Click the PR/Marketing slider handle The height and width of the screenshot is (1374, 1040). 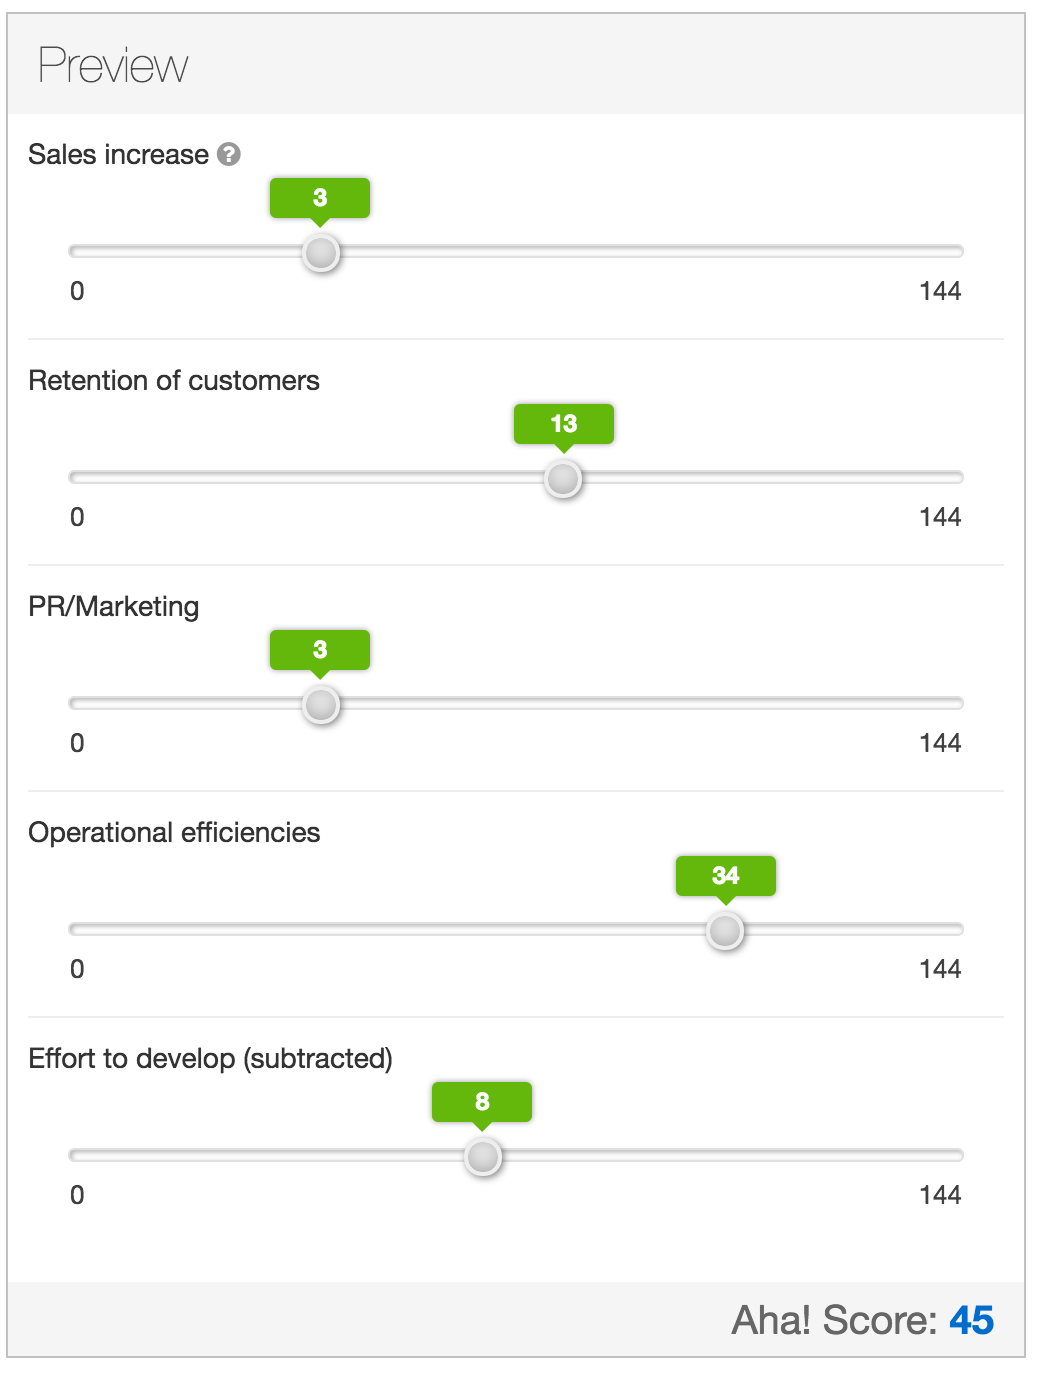pos(321,705)
